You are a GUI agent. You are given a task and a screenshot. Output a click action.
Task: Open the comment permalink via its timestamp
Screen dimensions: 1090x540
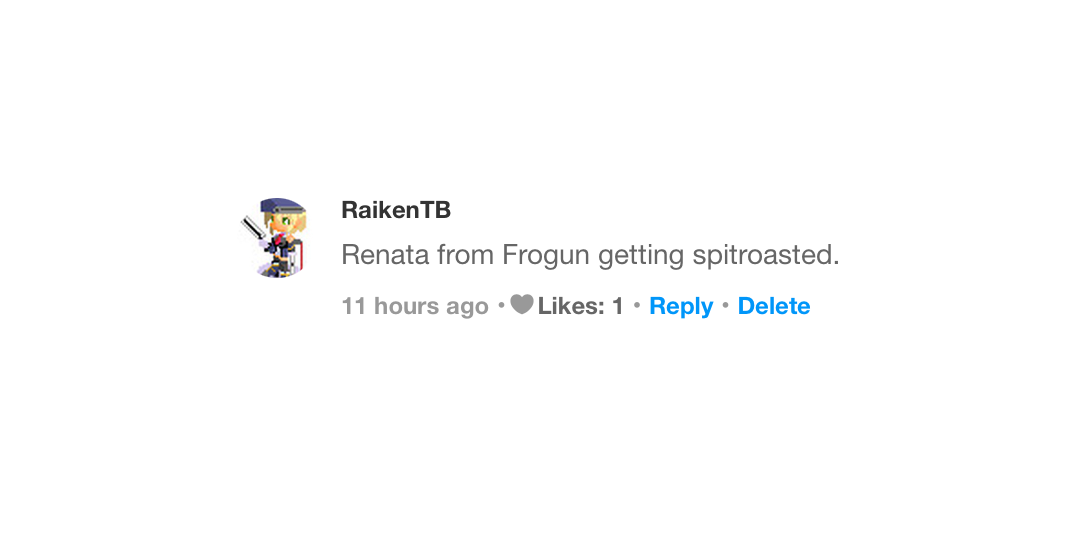coord(415,306)
